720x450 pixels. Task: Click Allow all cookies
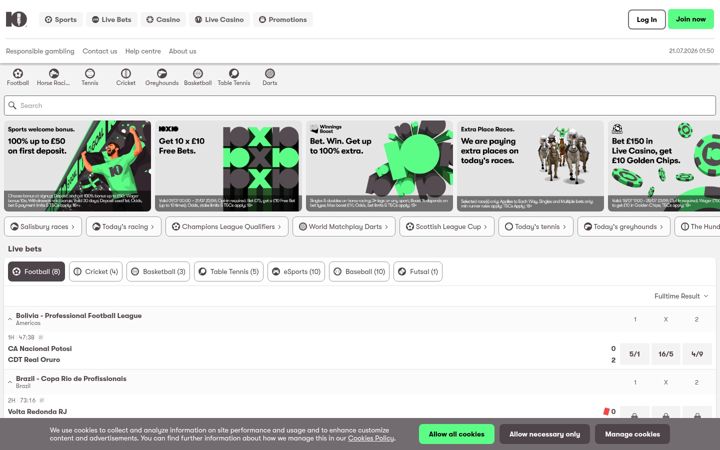click(456, 434)
